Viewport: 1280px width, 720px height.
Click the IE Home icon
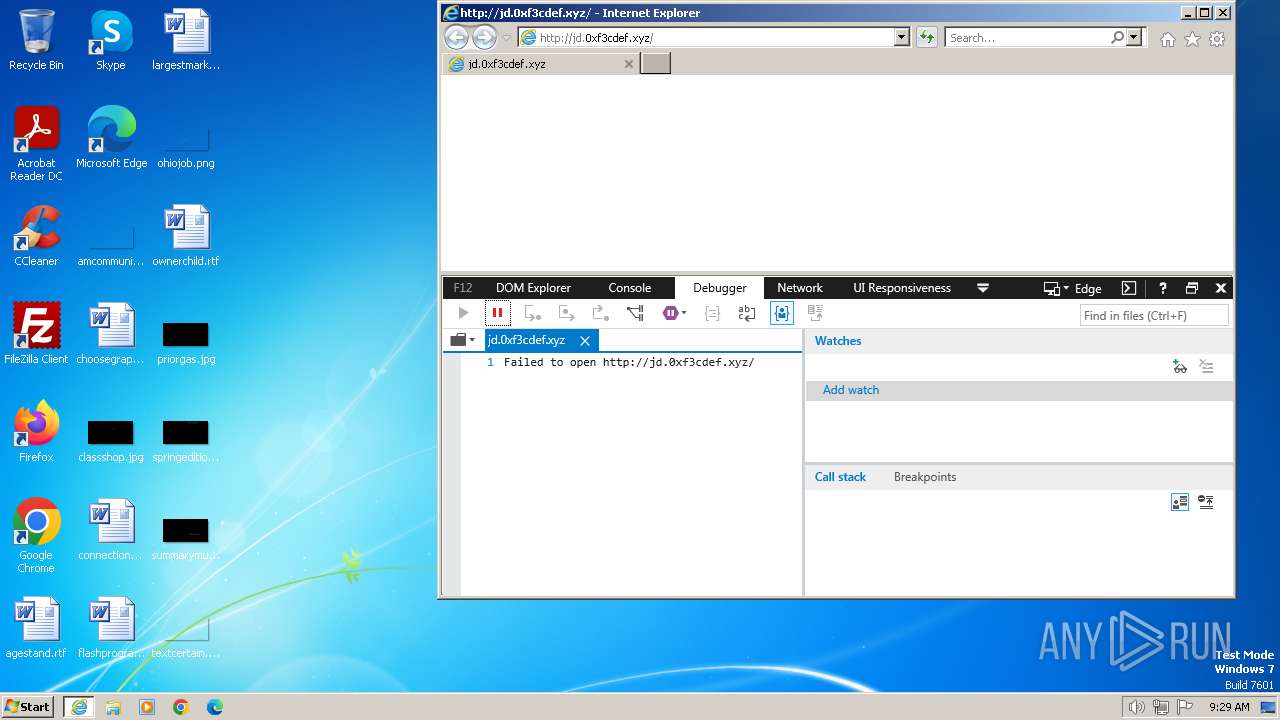(x=1167, y=39)
